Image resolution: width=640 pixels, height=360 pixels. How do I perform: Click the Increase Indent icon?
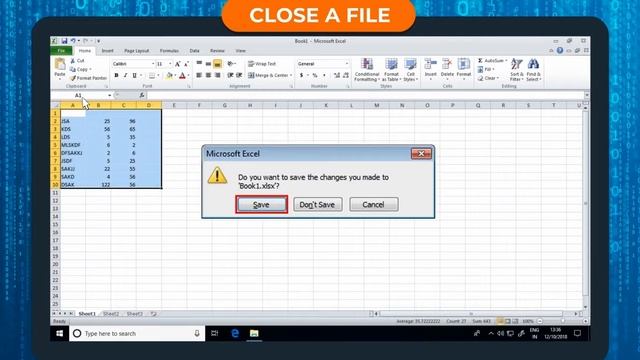(239, 75)
